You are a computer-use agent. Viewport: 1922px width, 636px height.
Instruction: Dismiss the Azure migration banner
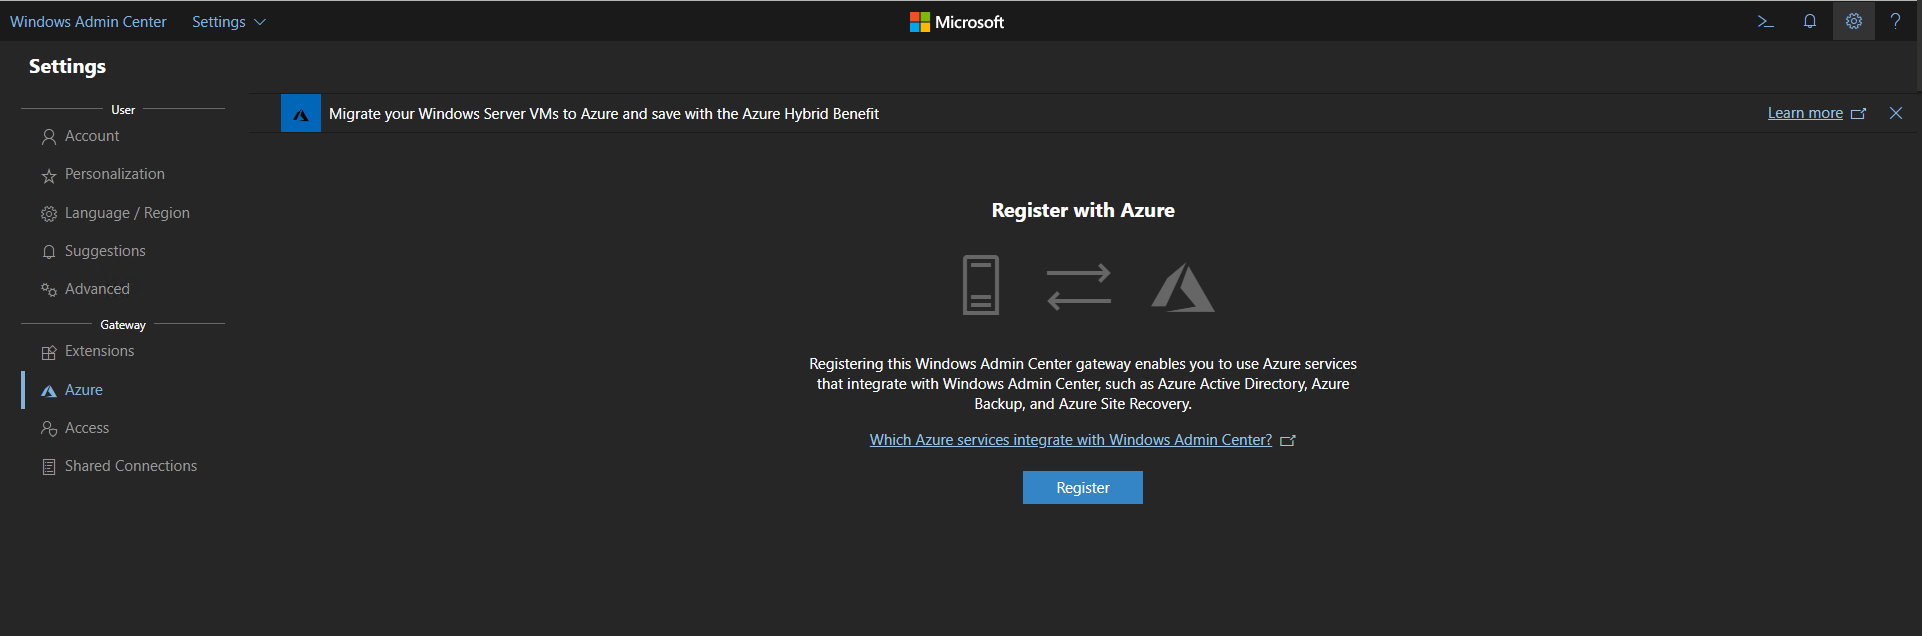tap(1896, 113)
